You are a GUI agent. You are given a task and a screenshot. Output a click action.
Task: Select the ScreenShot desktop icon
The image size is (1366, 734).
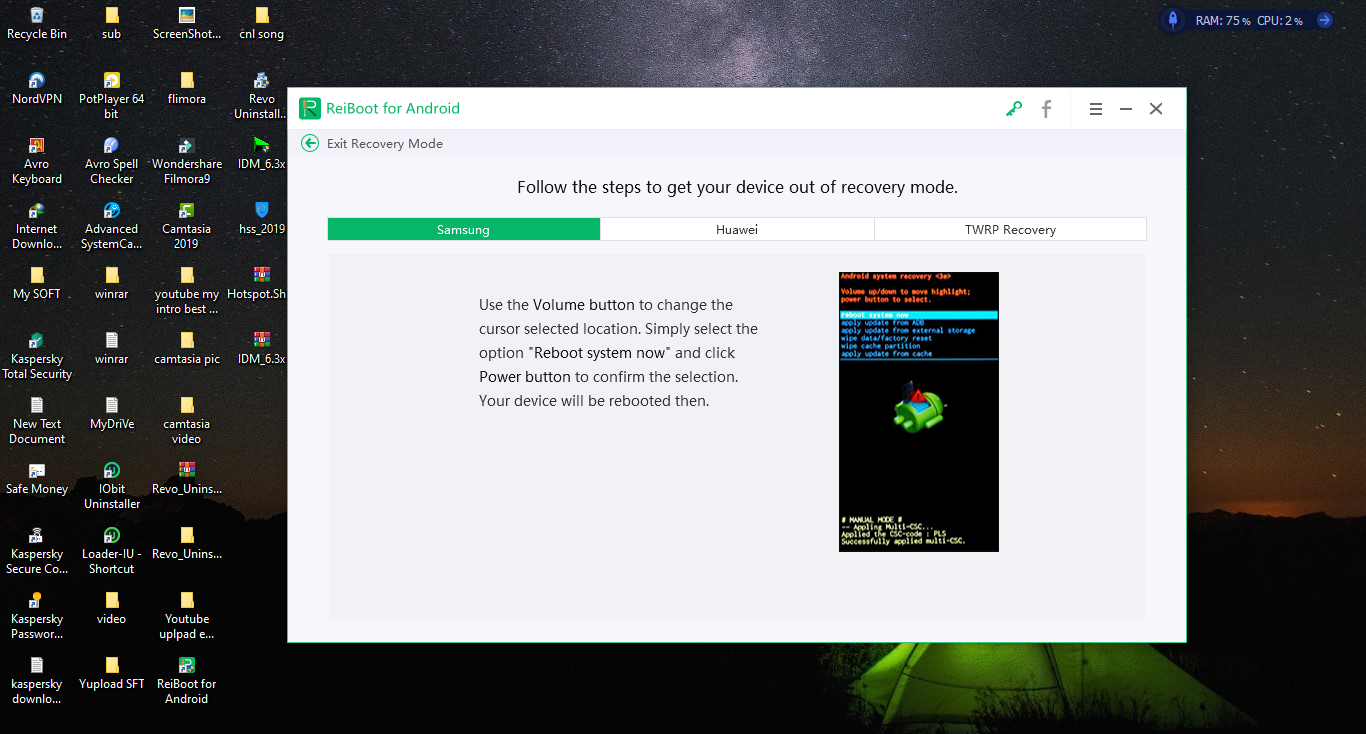tap(187, 23)
